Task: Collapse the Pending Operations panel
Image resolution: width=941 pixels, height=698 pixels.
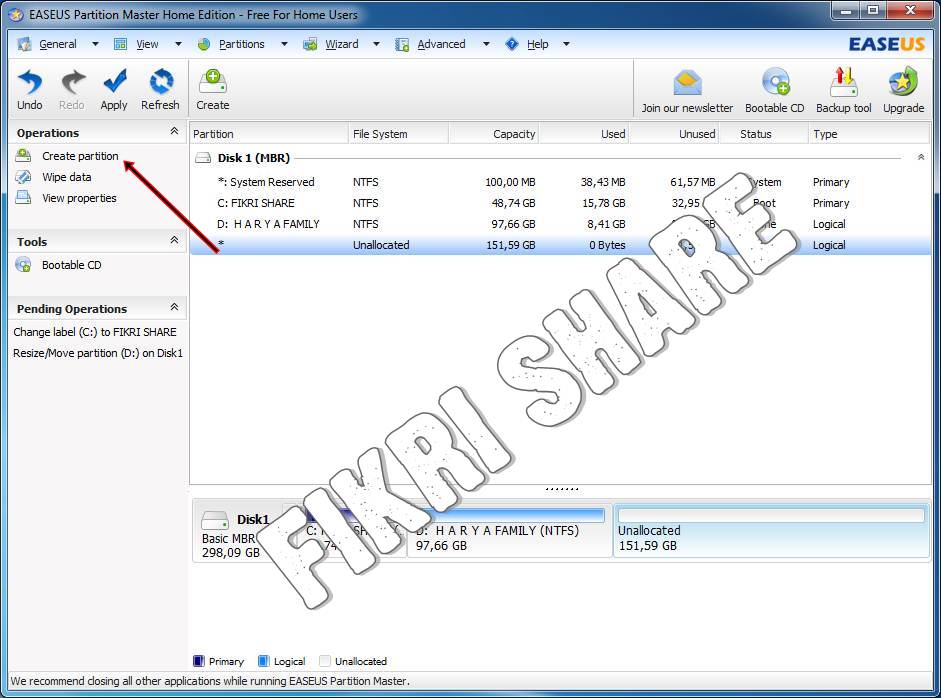Action: (x=174, y=307)
